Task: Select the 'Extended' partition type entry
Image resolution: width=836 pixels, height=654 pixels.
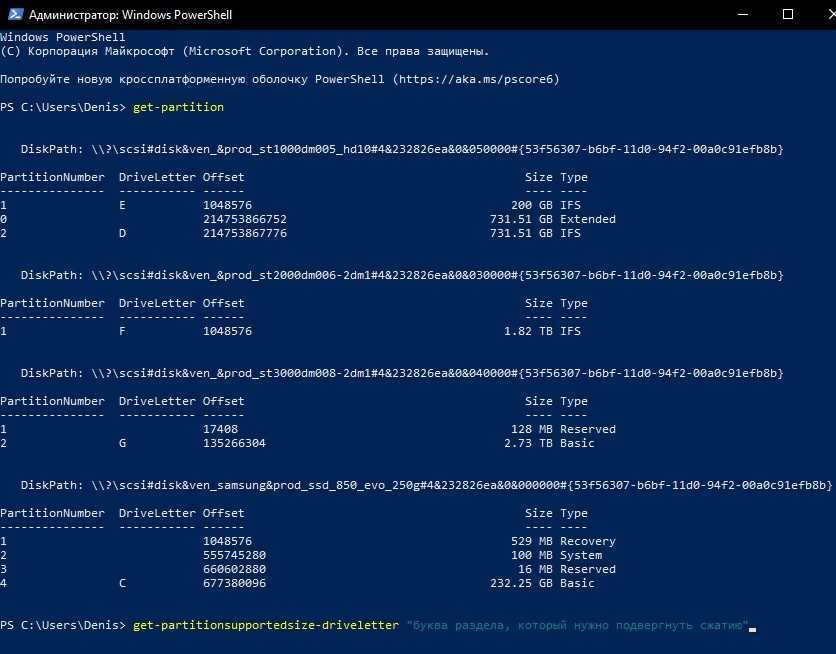Action: click(x=588, y=219)
